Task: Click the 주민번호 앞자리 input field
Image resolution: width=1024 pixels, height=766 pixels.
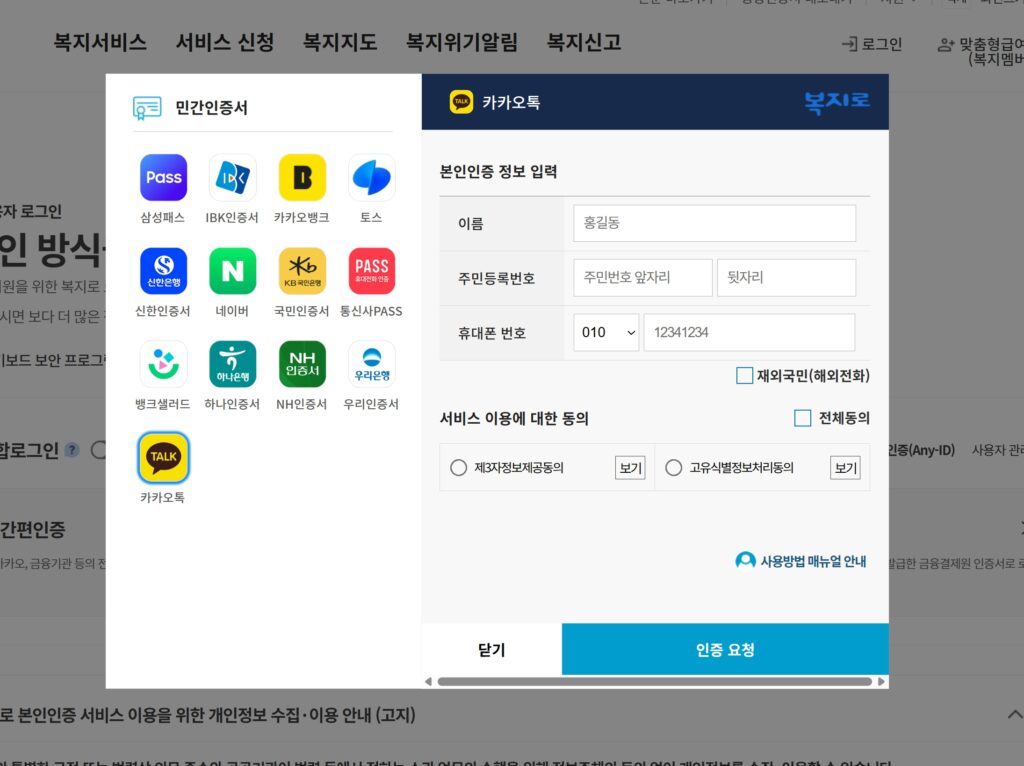Action: pos(643,278)
